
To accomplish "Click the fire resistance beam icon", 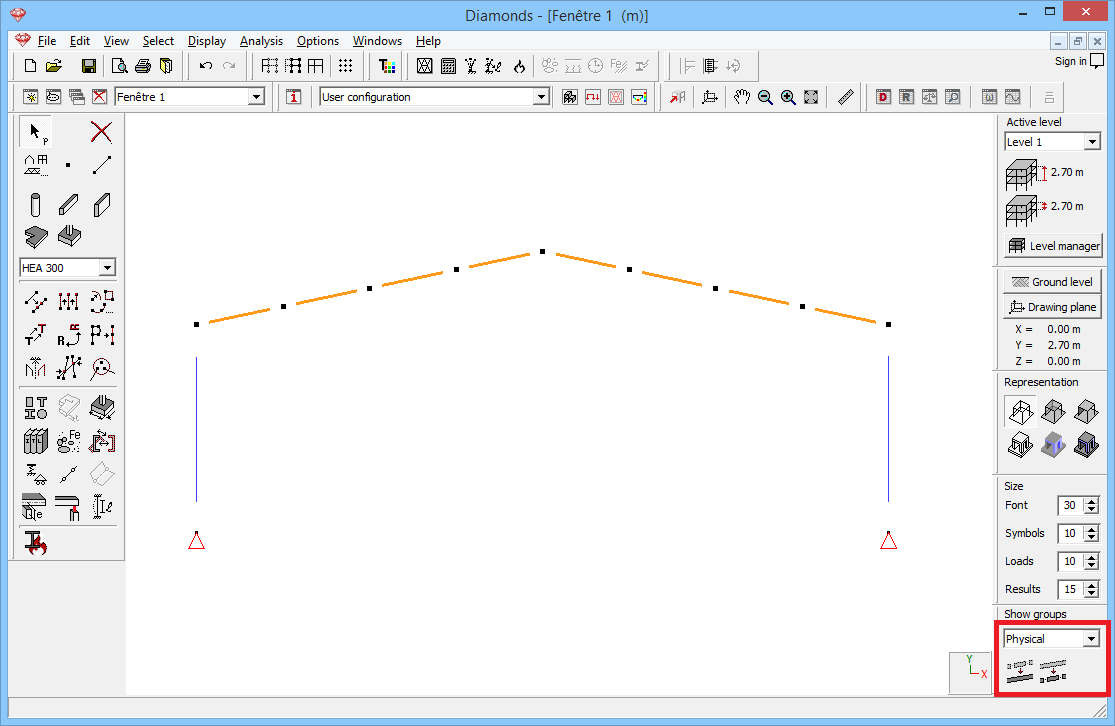I will click(36, 543).
